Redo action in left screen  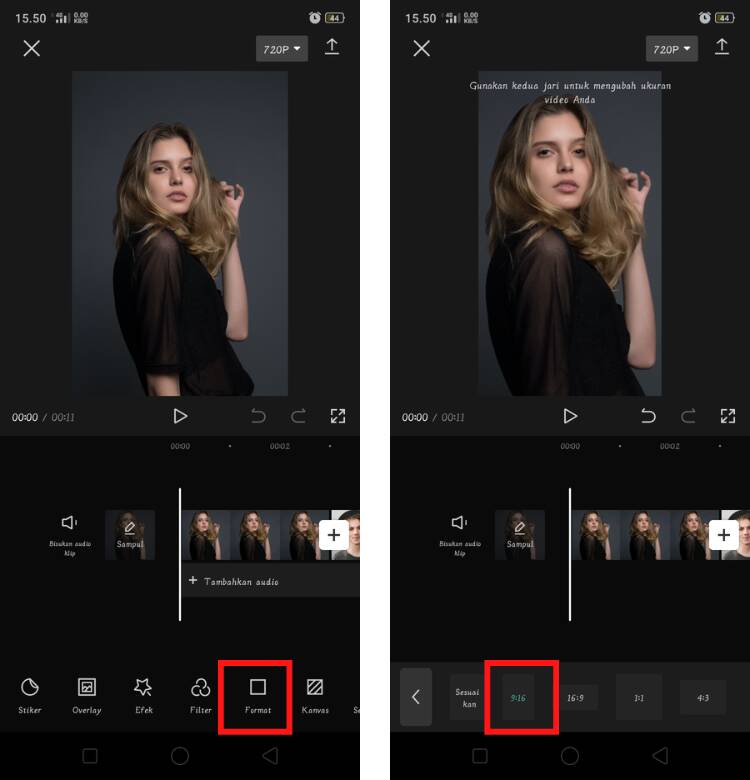298,416
